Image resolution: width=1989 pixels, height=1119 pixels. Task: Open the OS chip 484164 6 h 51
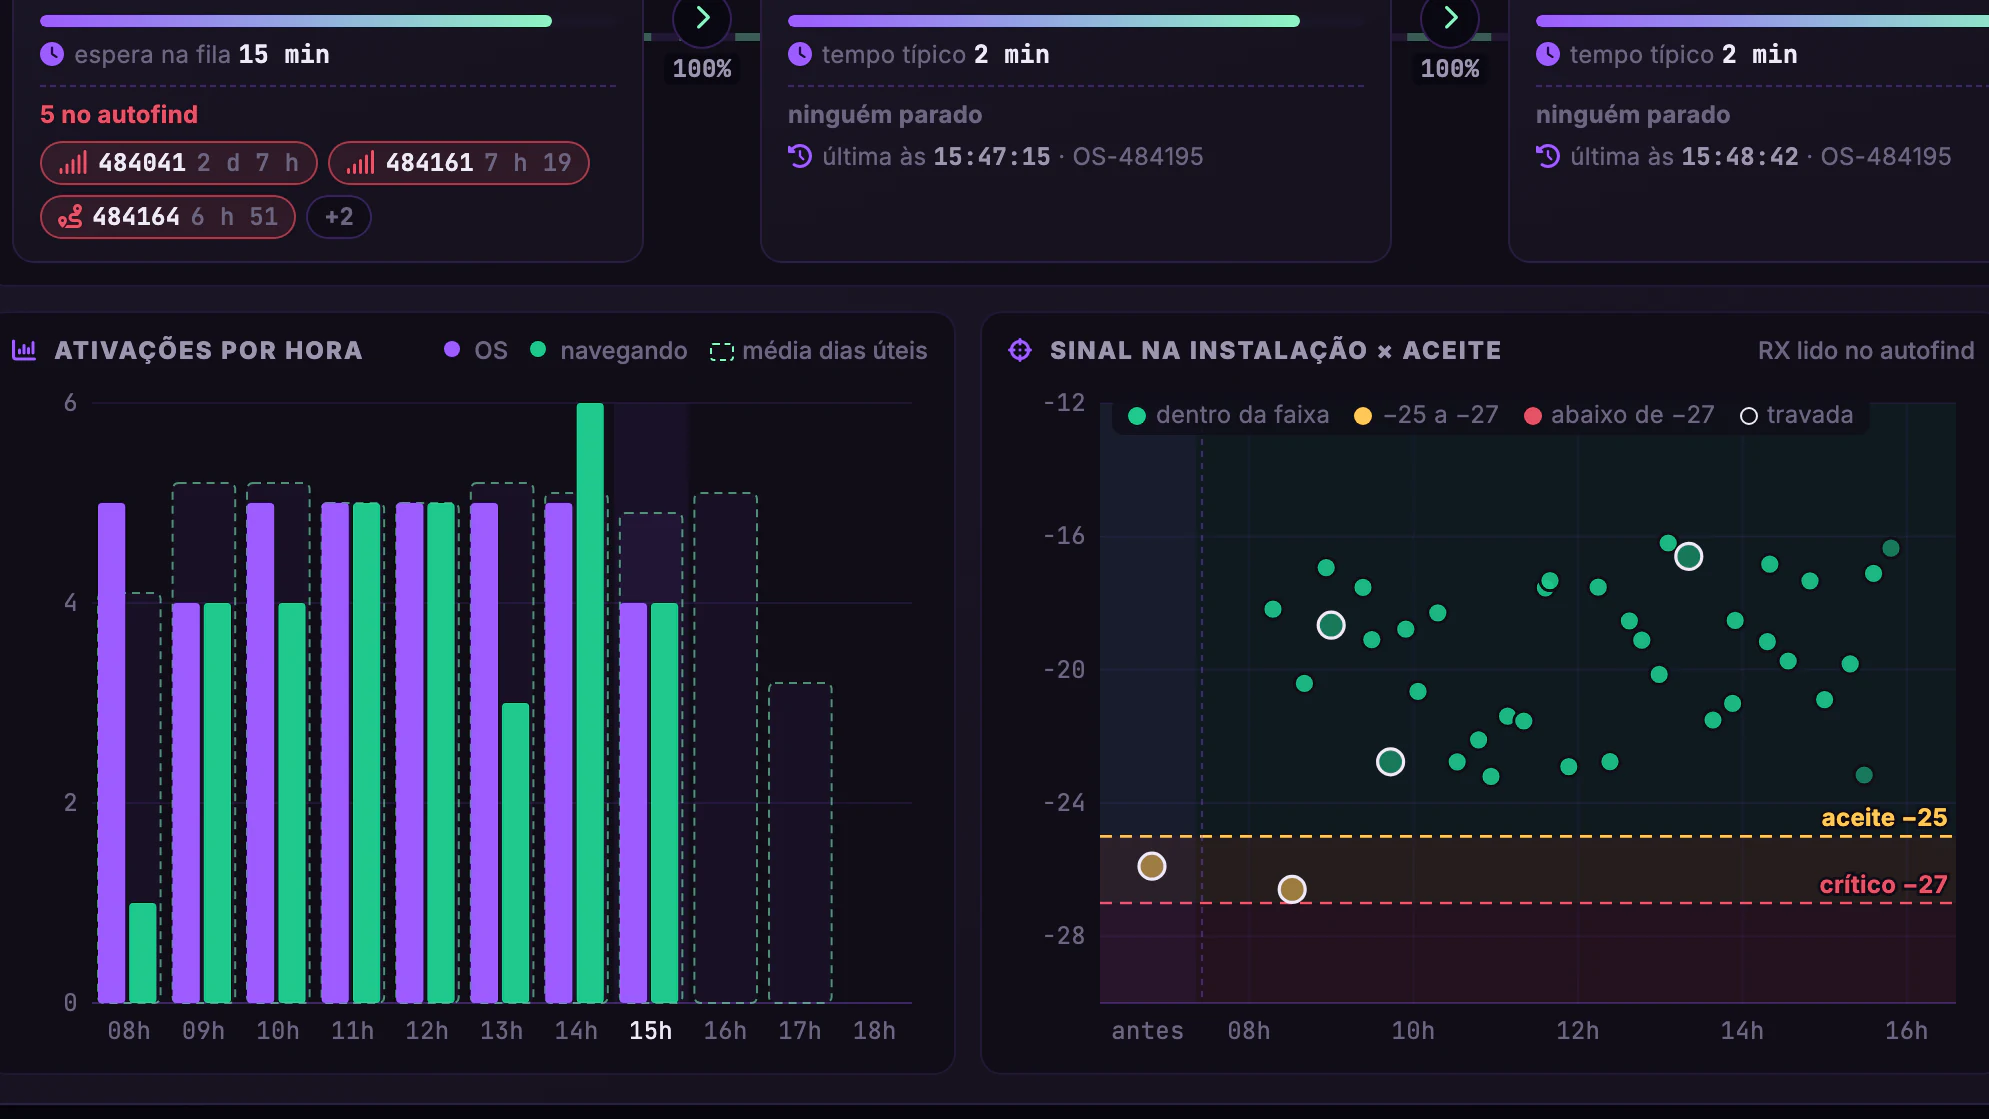click(168, 217)
